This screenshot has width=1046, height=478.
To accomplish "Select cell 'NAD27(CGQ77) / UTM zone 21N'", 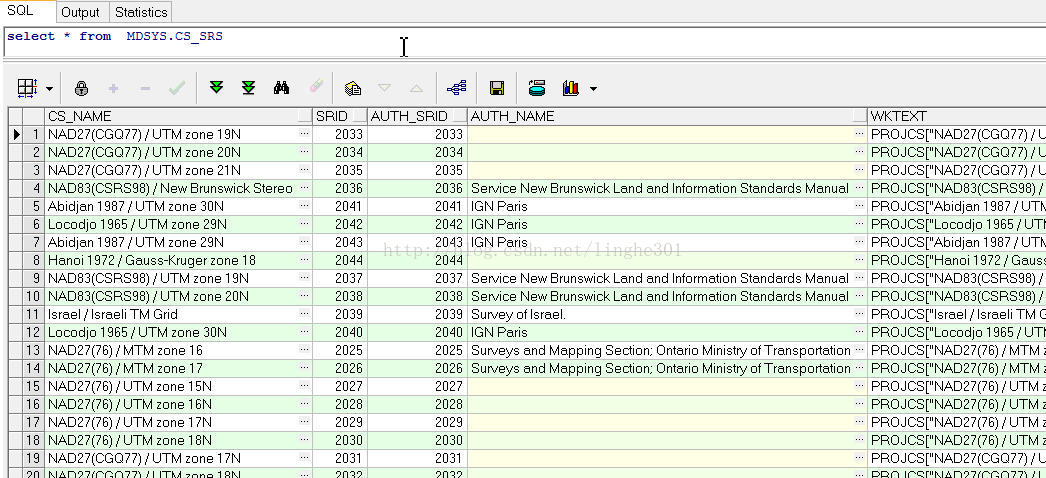I will 171,171.
